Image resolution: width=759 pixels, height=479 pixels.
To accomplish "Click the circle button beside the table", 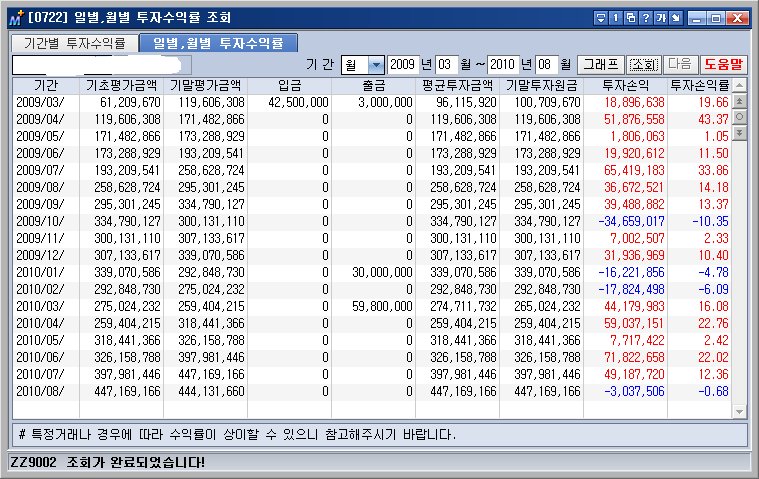I will click(739, 117).
